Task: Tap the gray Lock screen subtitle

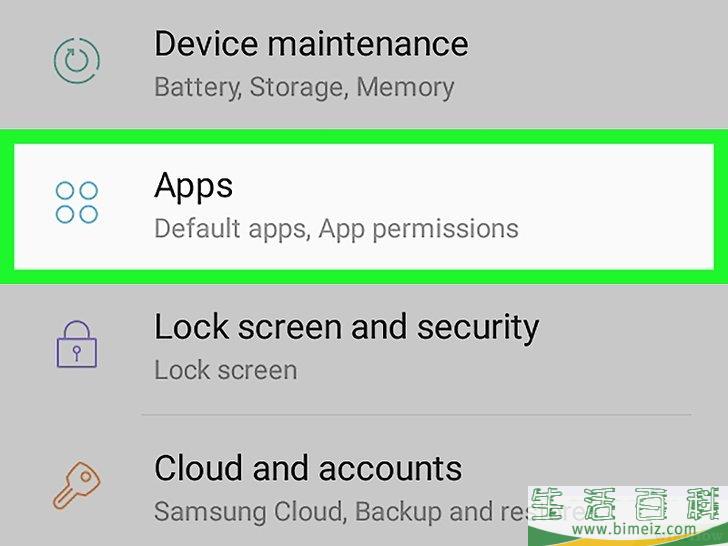Action: 226,370
